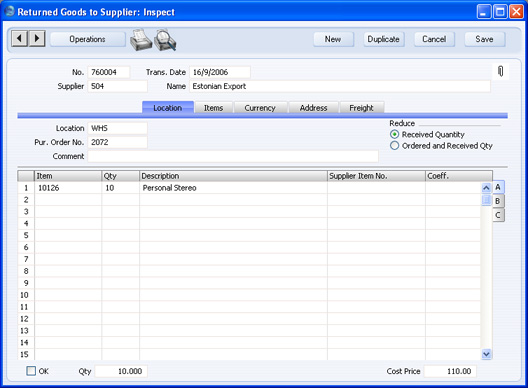Tick the OK checkbox
This screenshot has width=528, height=388.
[x=31, y=371]
